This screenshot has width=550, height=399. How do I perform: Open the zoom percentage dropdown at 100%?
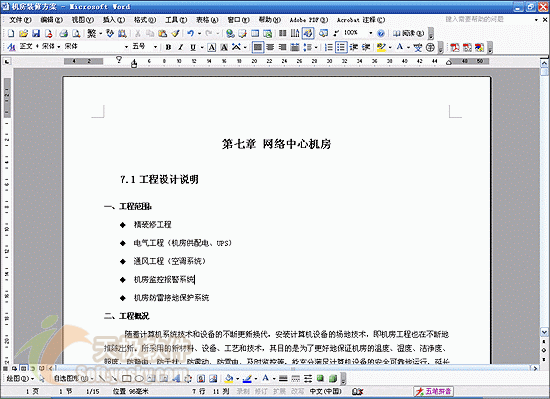click(x=370, y=33)
